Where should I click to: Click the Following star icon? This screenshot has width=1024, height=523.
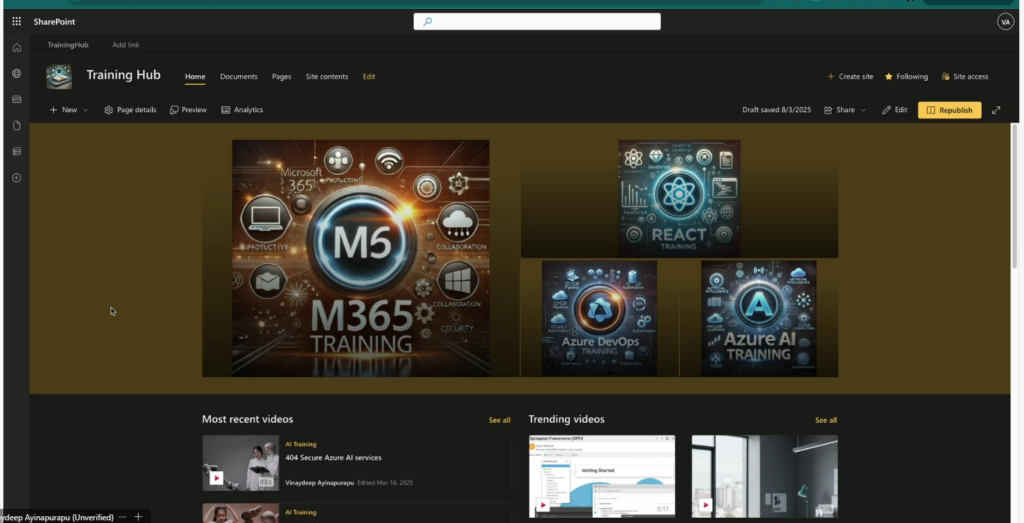tap(888, 76)
